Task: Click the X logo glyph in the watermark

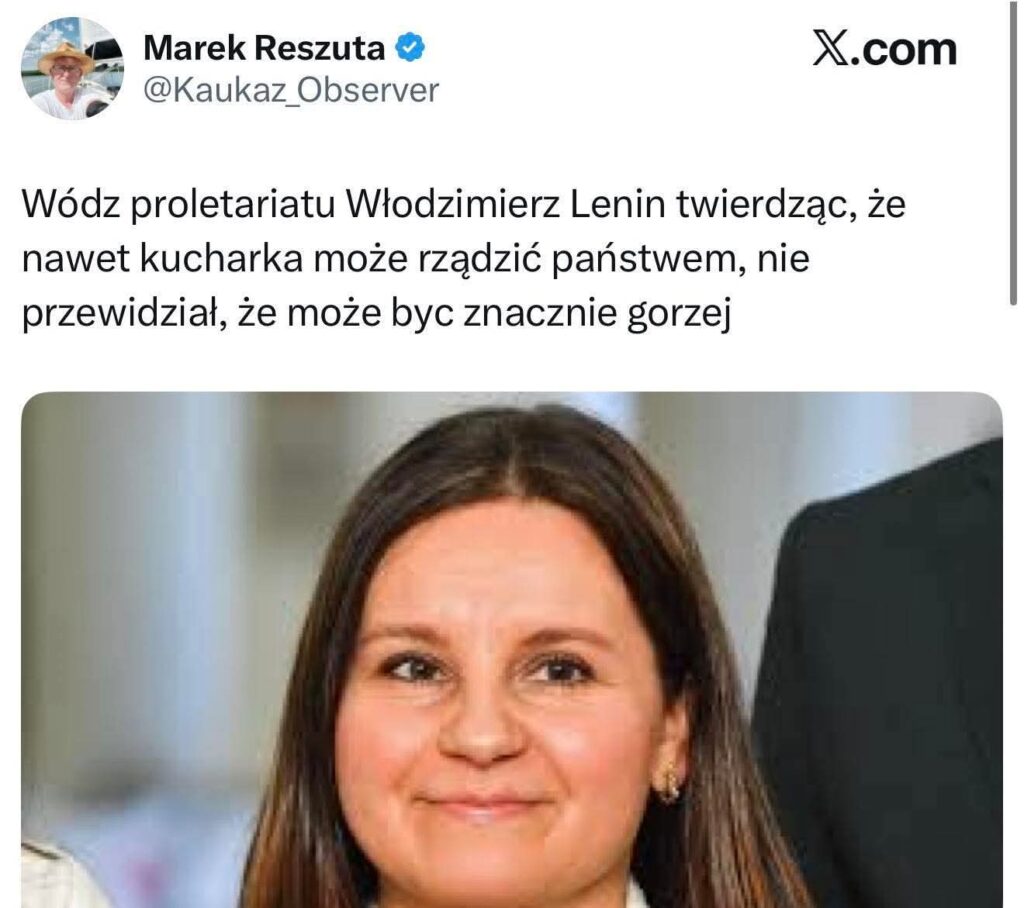Action: pyautogui.click(x=831, y=48)
